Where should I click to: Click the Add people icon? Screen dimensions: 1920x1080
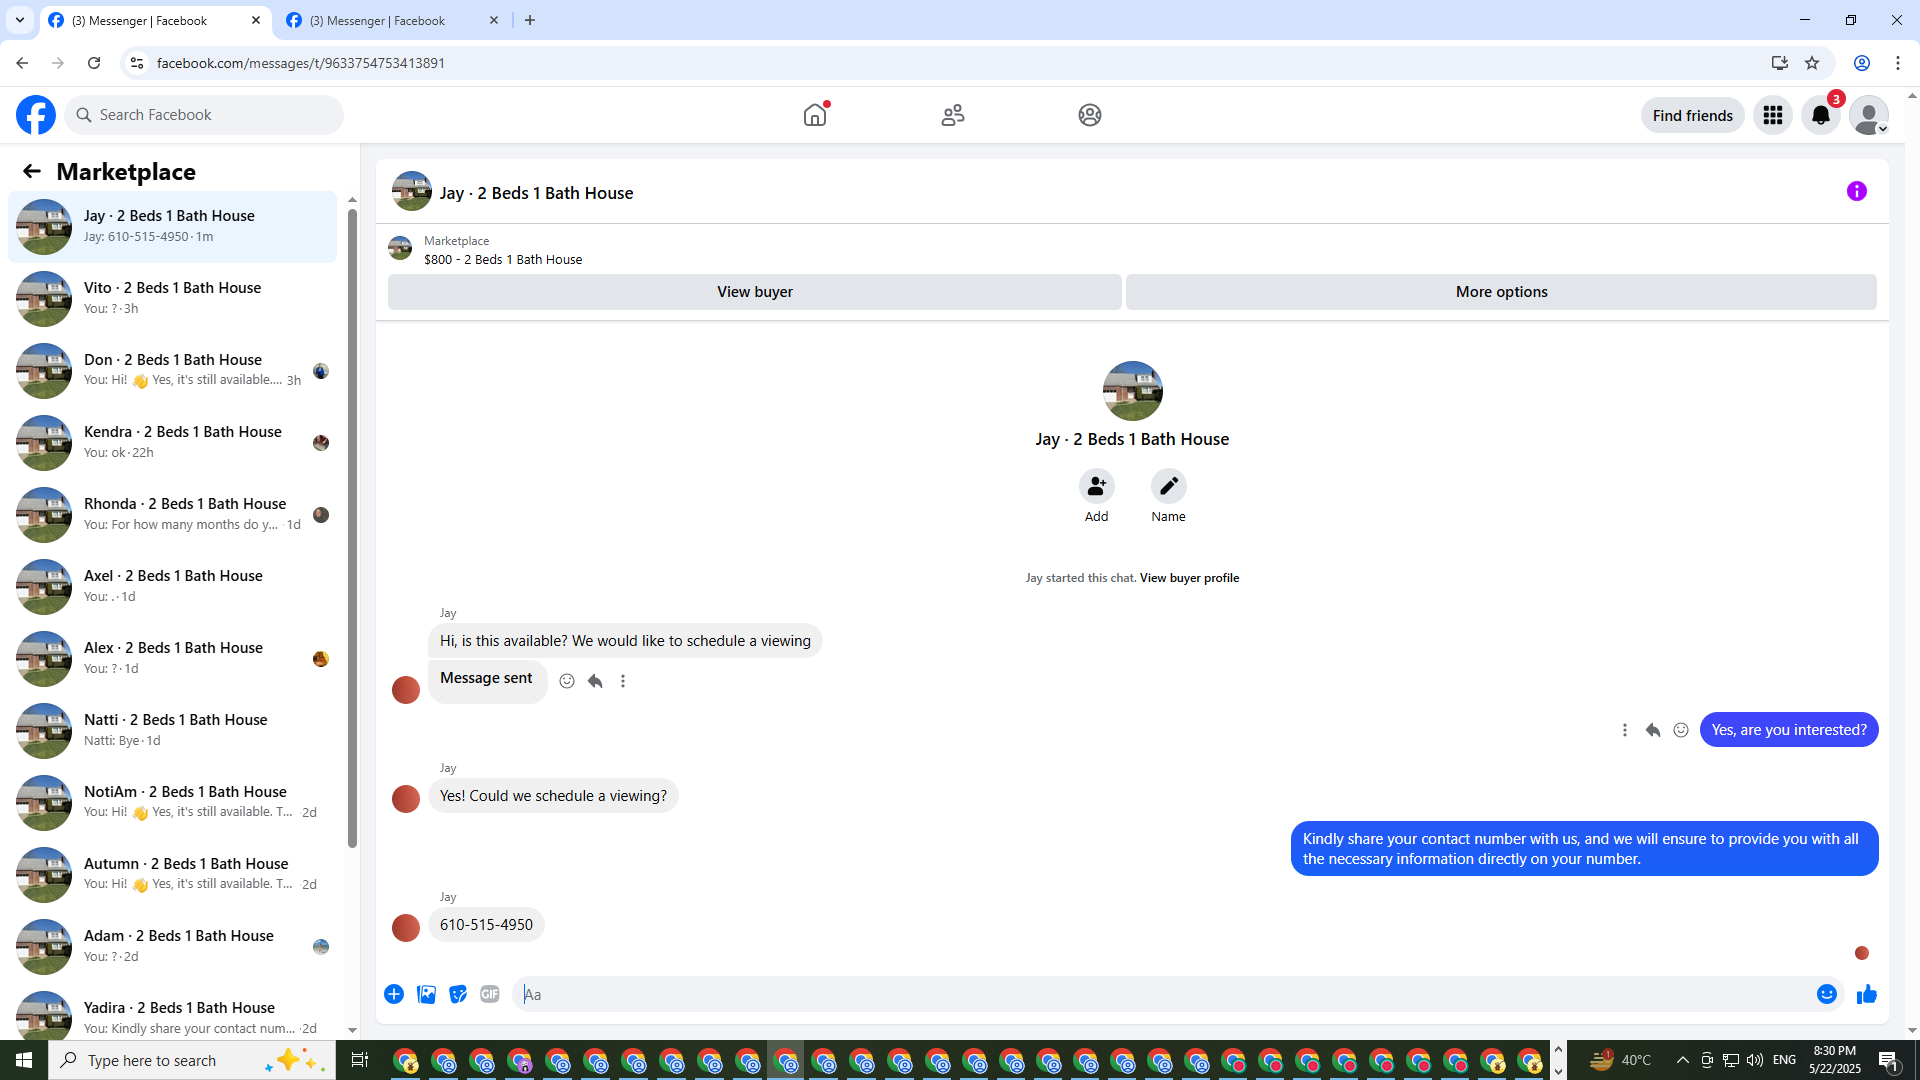(1097, 486)
